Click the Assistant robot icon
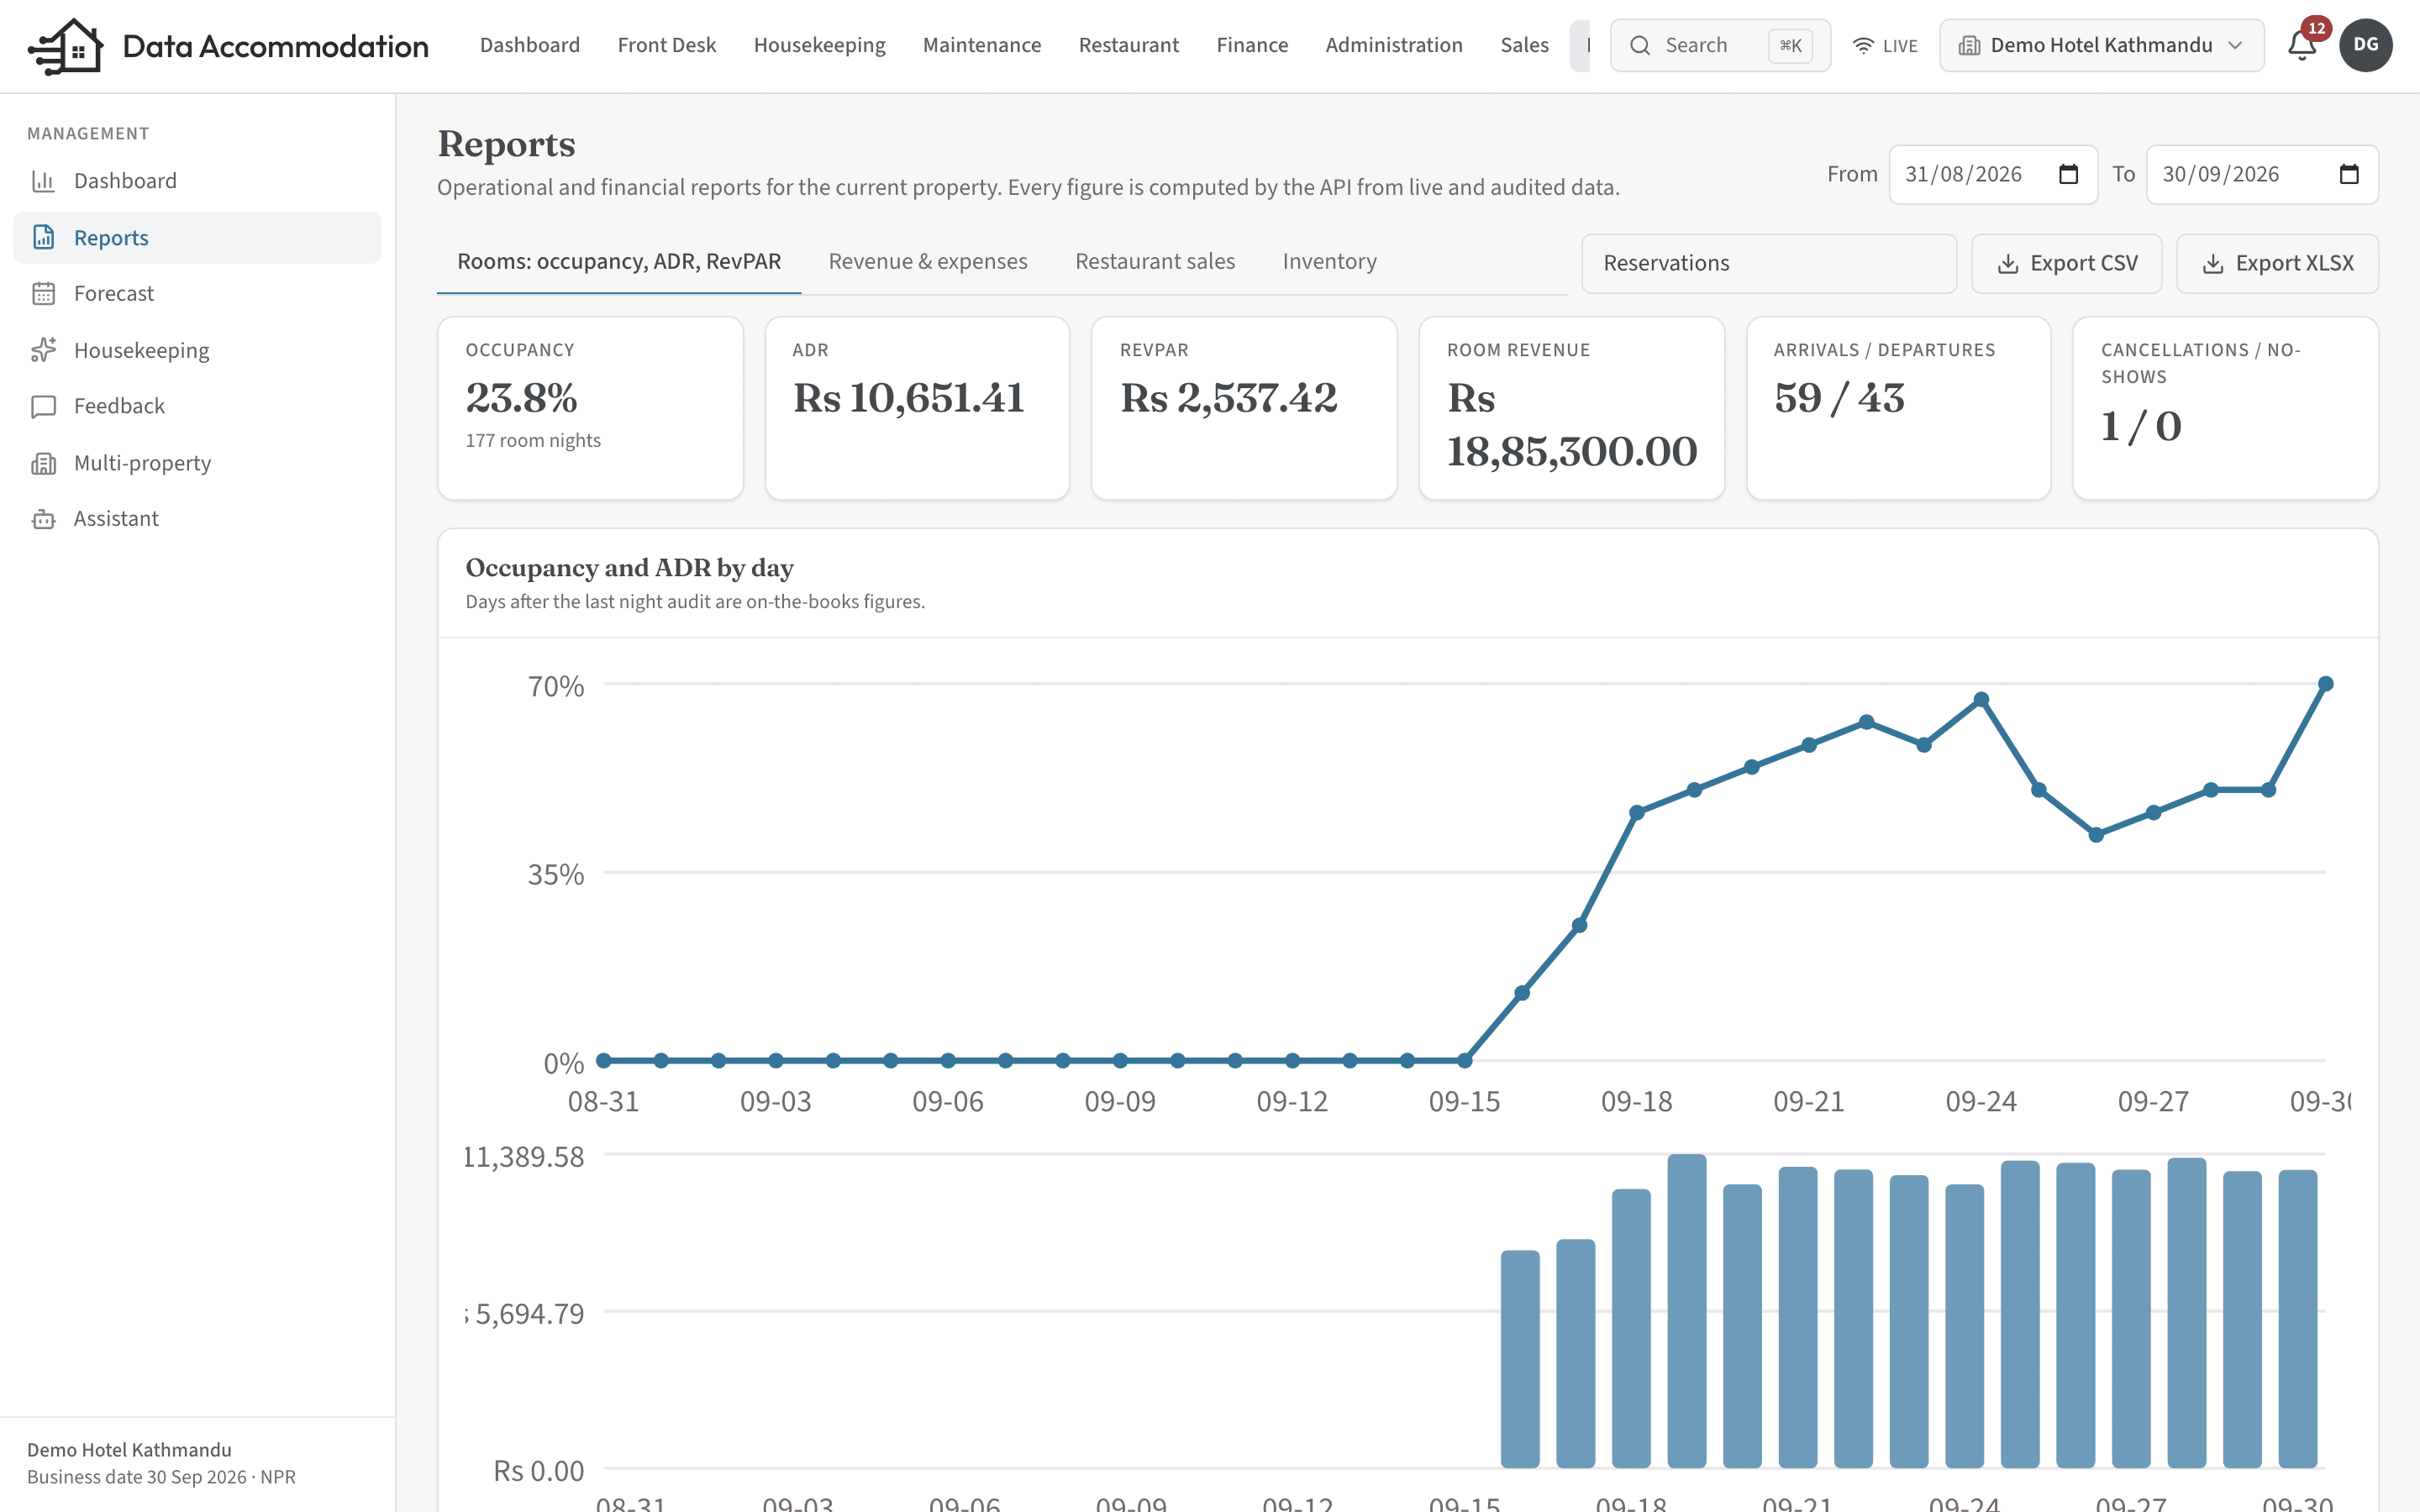The width and height of the screenshot is (2420, 1512). click(x=43, y=519)
